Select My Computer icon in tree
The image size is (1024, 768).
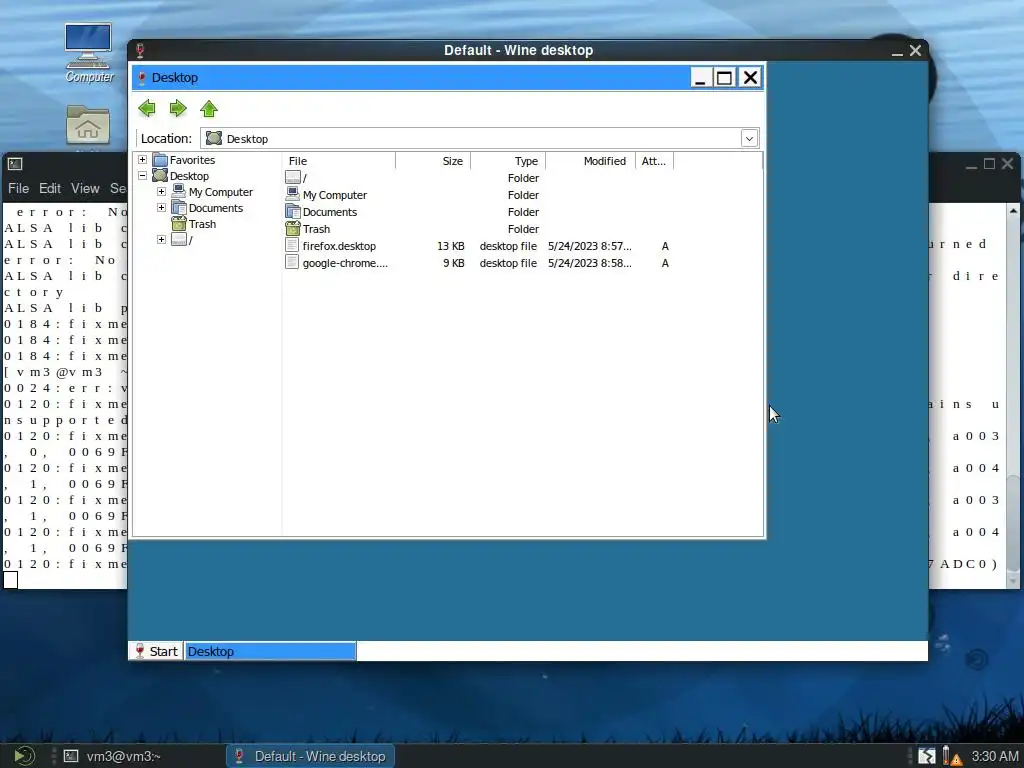[179, 191]
